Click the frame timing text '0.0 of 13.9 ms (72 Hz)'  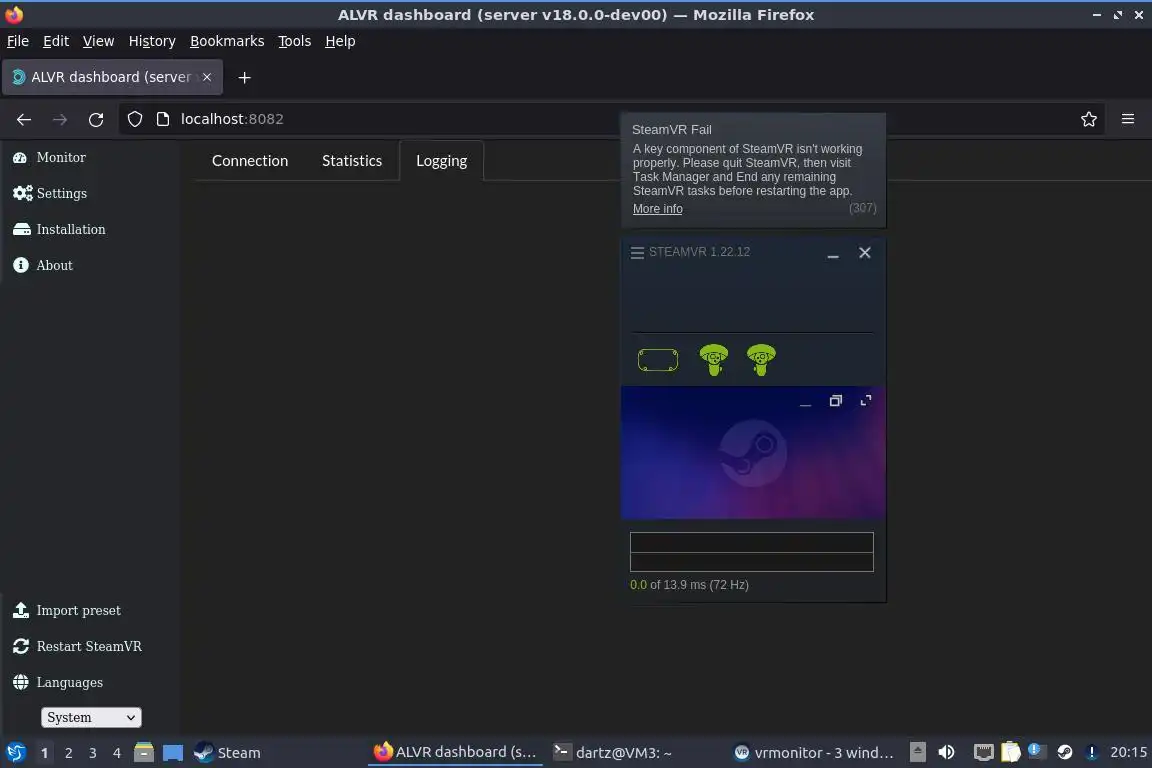pyautogui.click(x=689, y=585)
